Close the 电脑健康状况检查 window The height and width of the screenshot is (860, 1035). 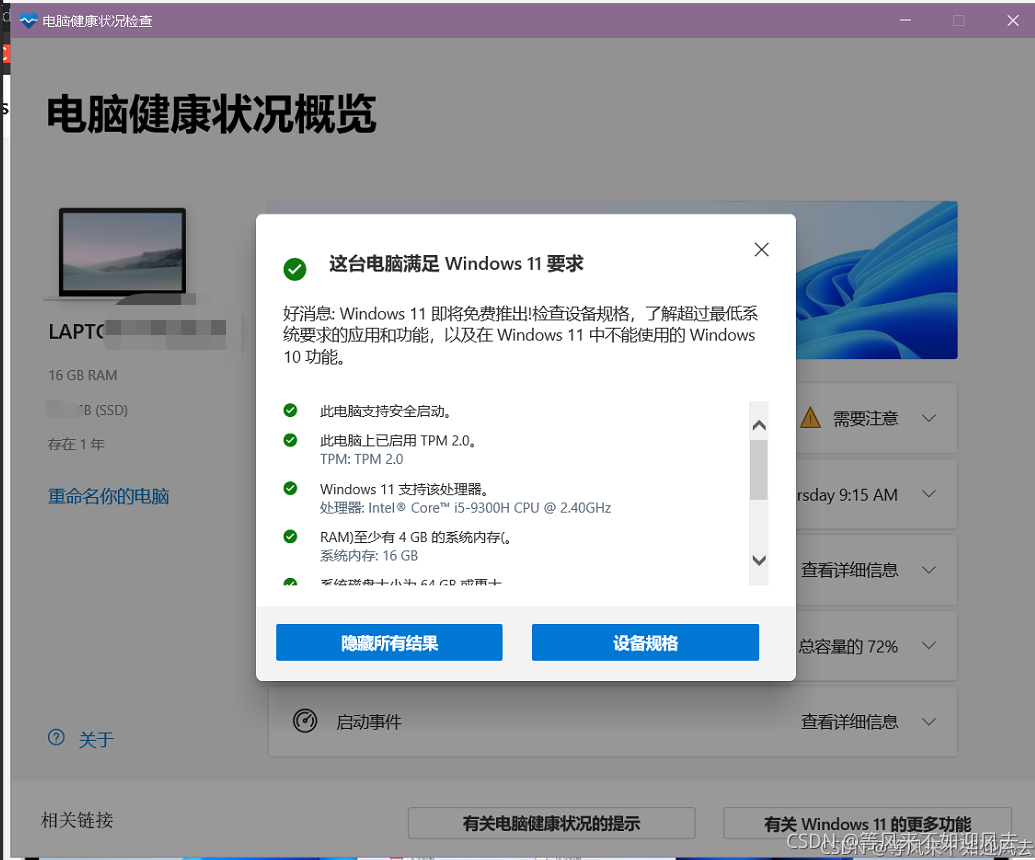pyautogui.click(x=1013, y=20)
